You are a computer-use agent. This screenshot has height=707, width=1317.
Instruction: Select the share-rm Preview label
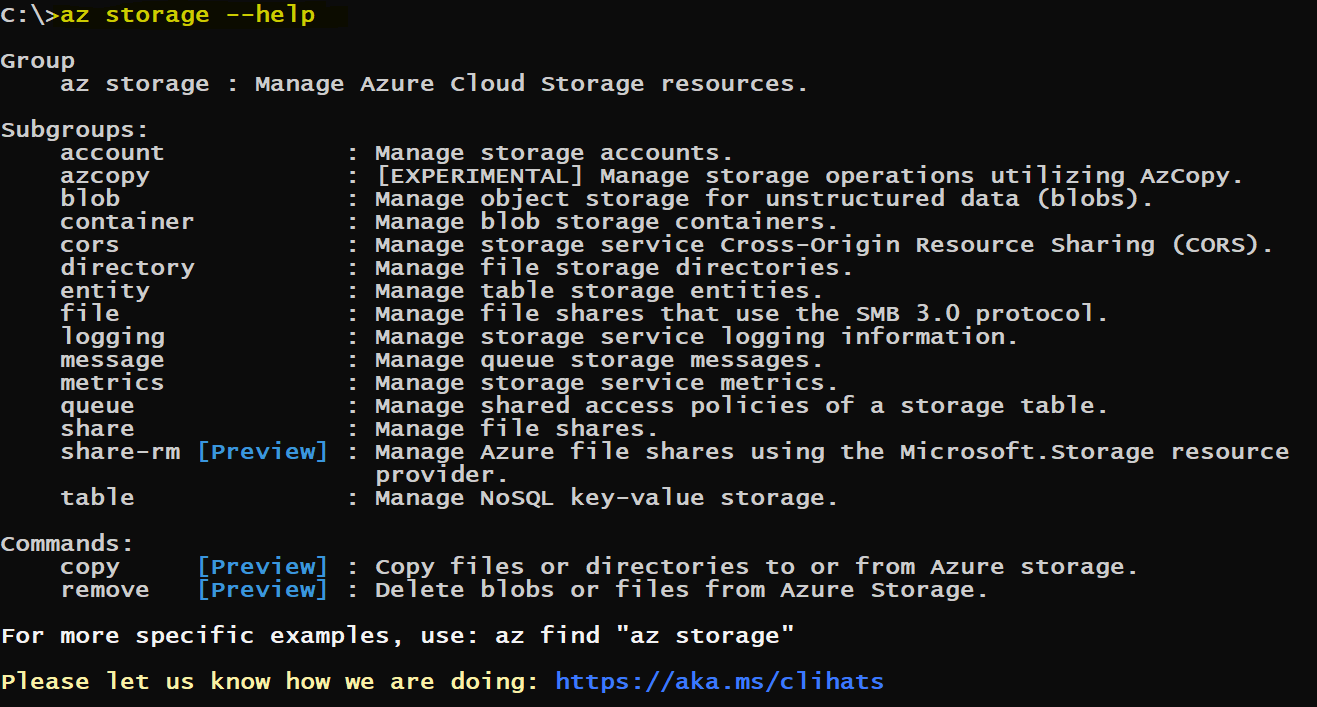coord(263,451)
